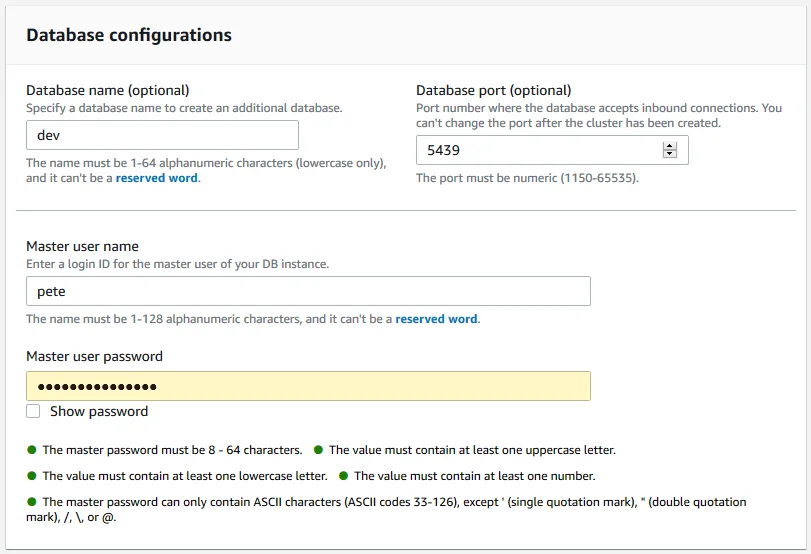Click green dot beside lowercase letter rule
The height and width of the screenshot is (554, 811).
[32, 475]
